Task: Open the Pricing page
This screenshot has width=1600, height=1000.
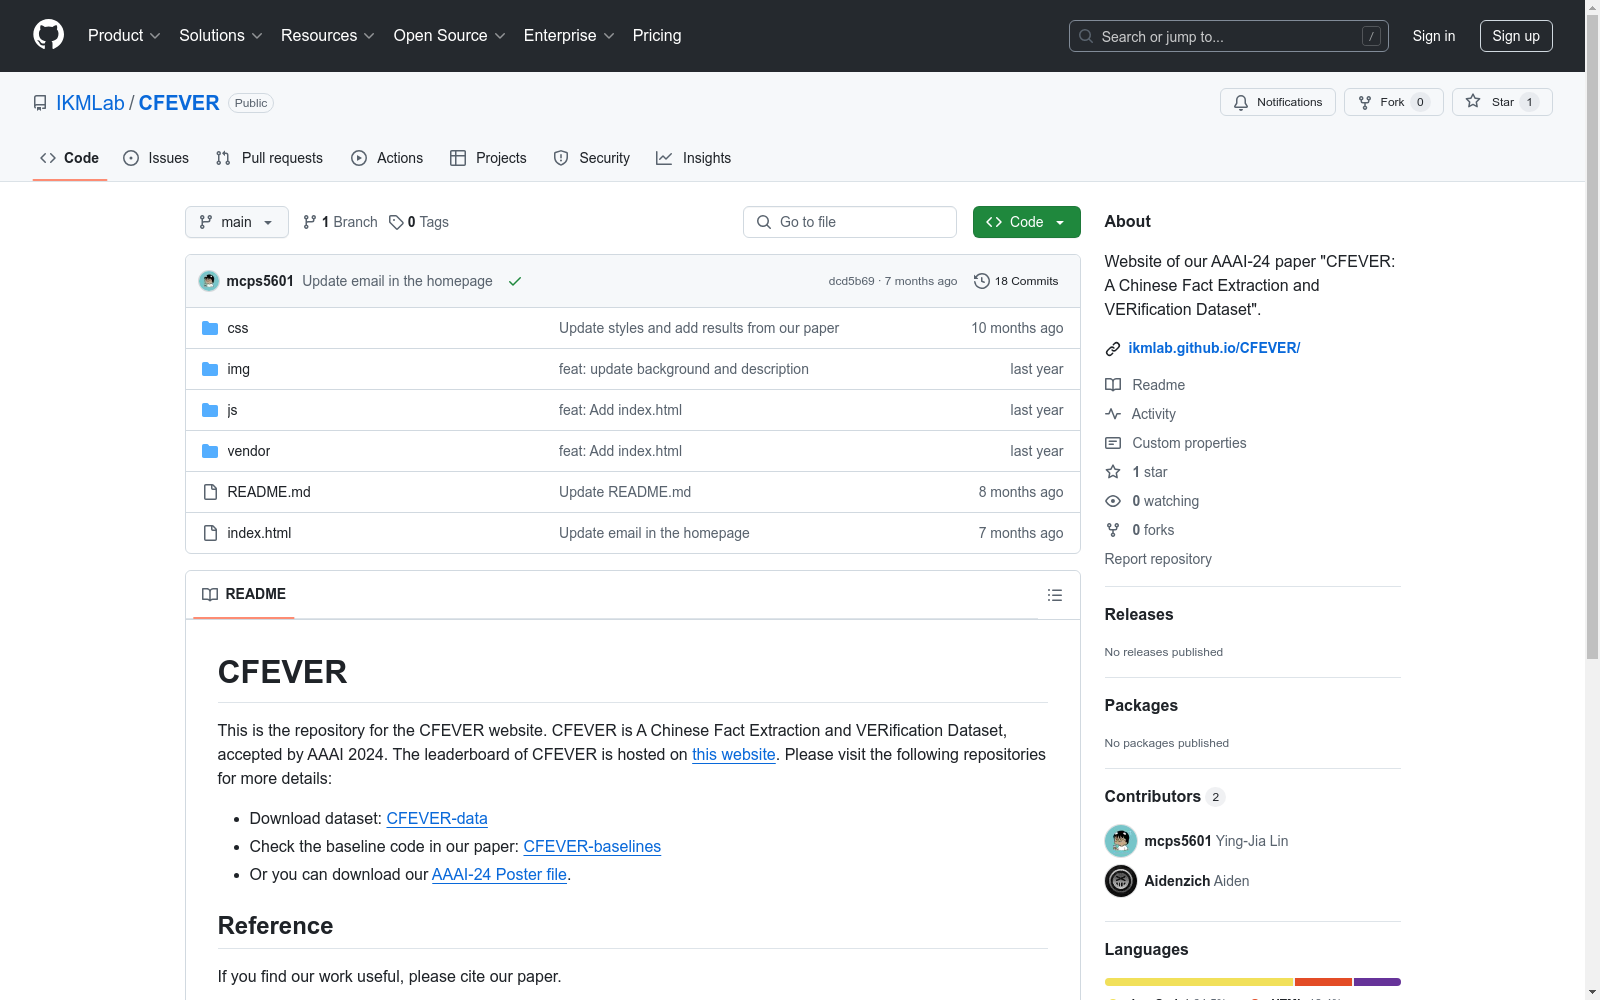Action: coord(657,36)
